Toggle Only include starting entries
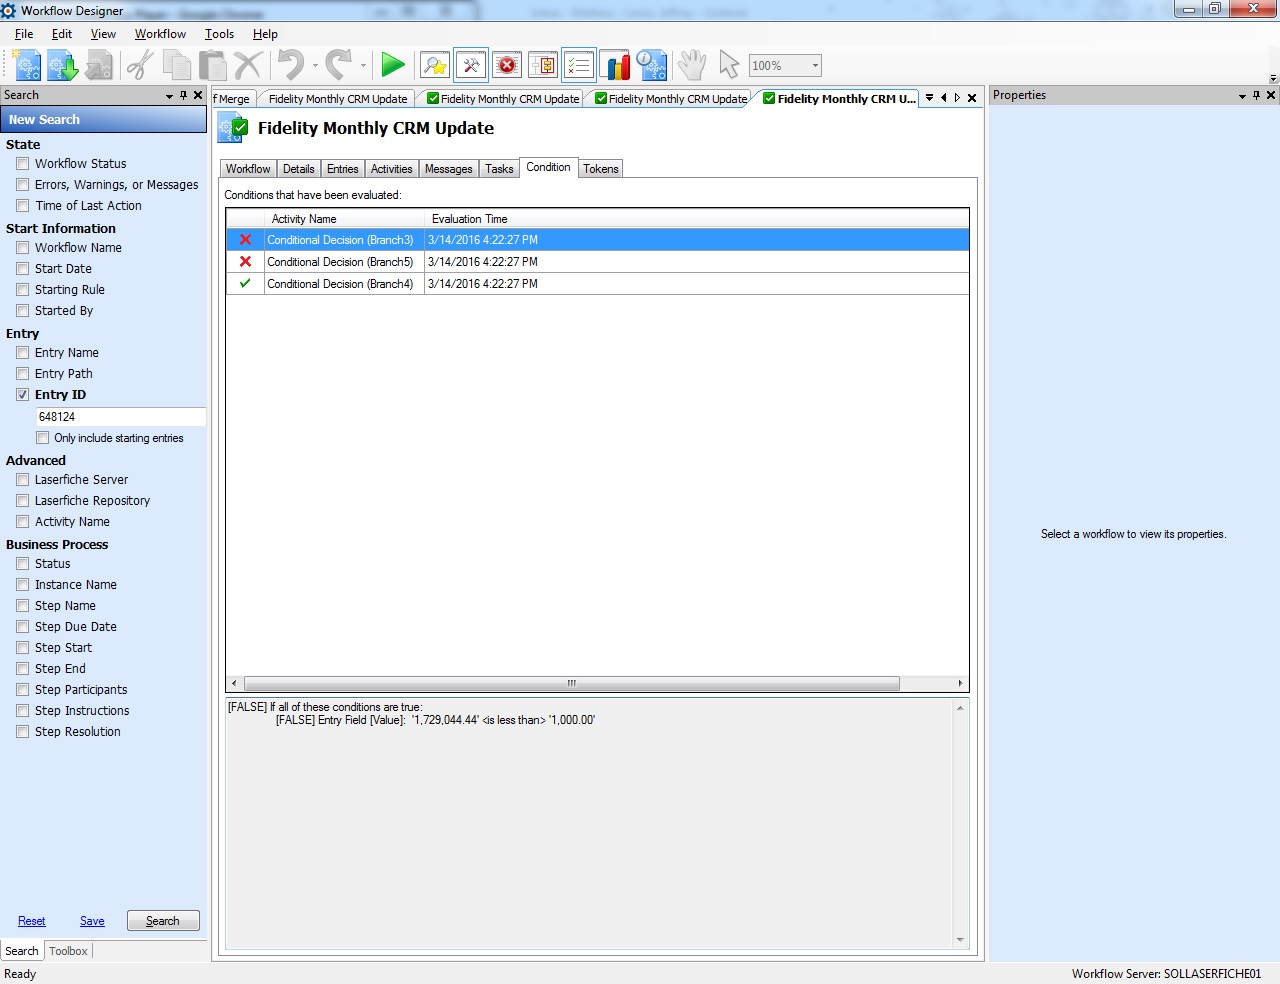 (43, 438)
